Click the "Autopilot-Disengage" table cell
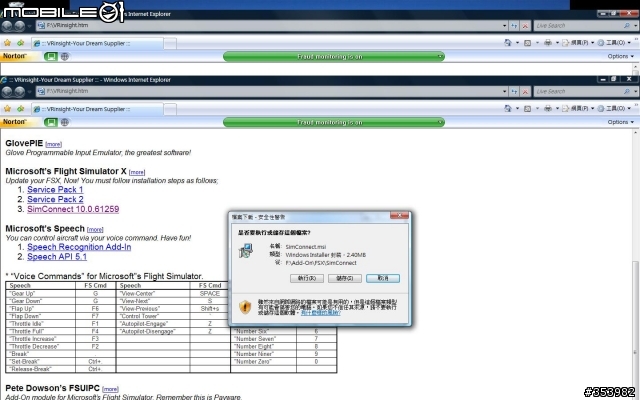This screenshot has height=400, width=640. [153, 331]
